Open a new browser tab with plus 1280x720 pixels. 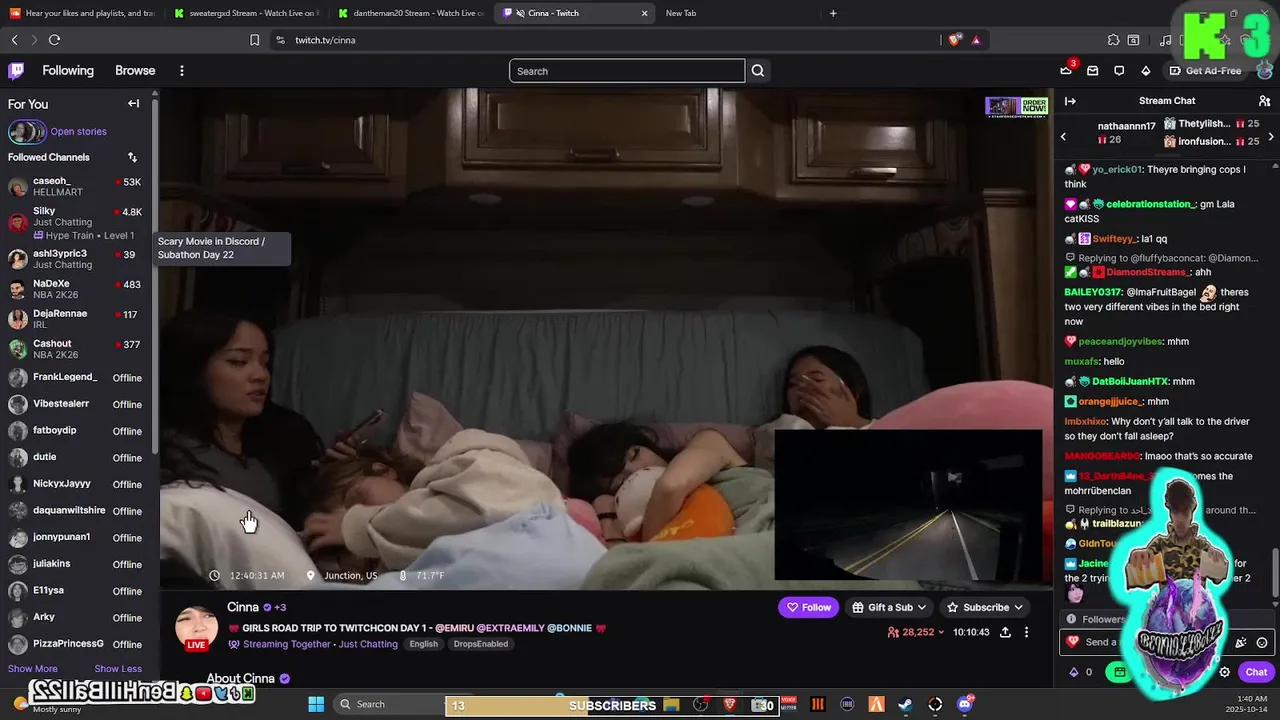click(833, 13)
